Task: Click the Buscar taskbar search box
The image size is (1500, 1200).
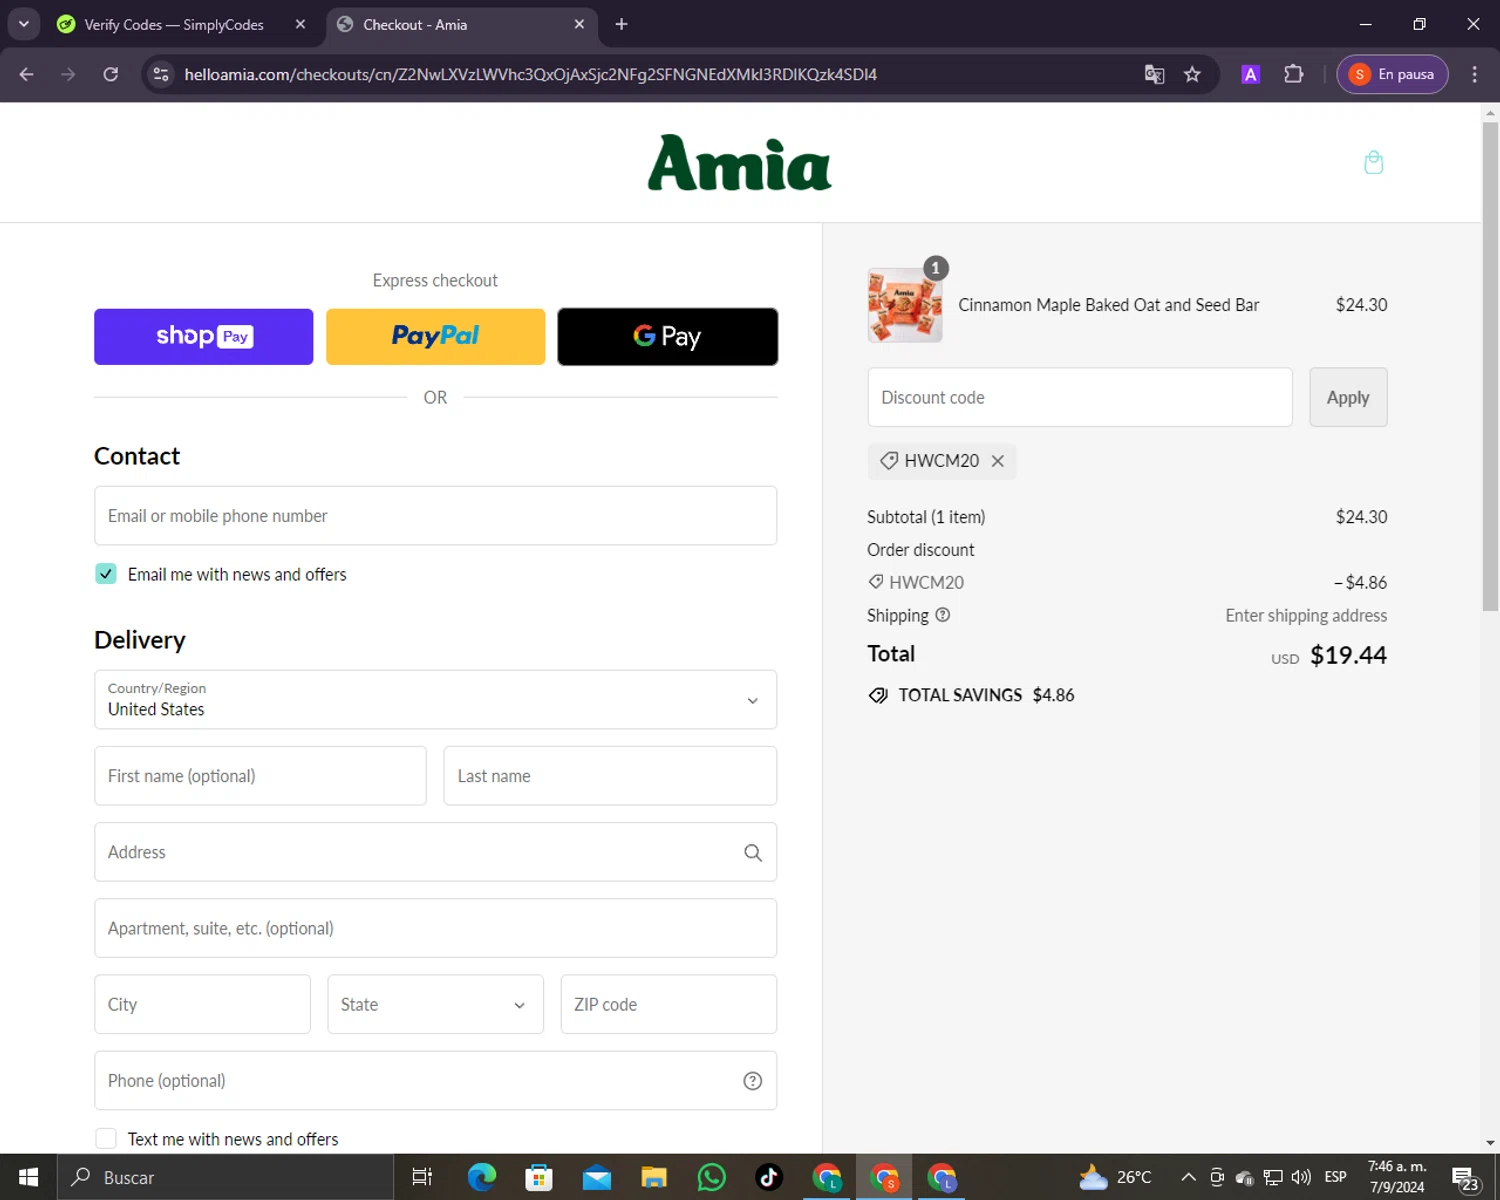Action: (x=225, y=1177)
